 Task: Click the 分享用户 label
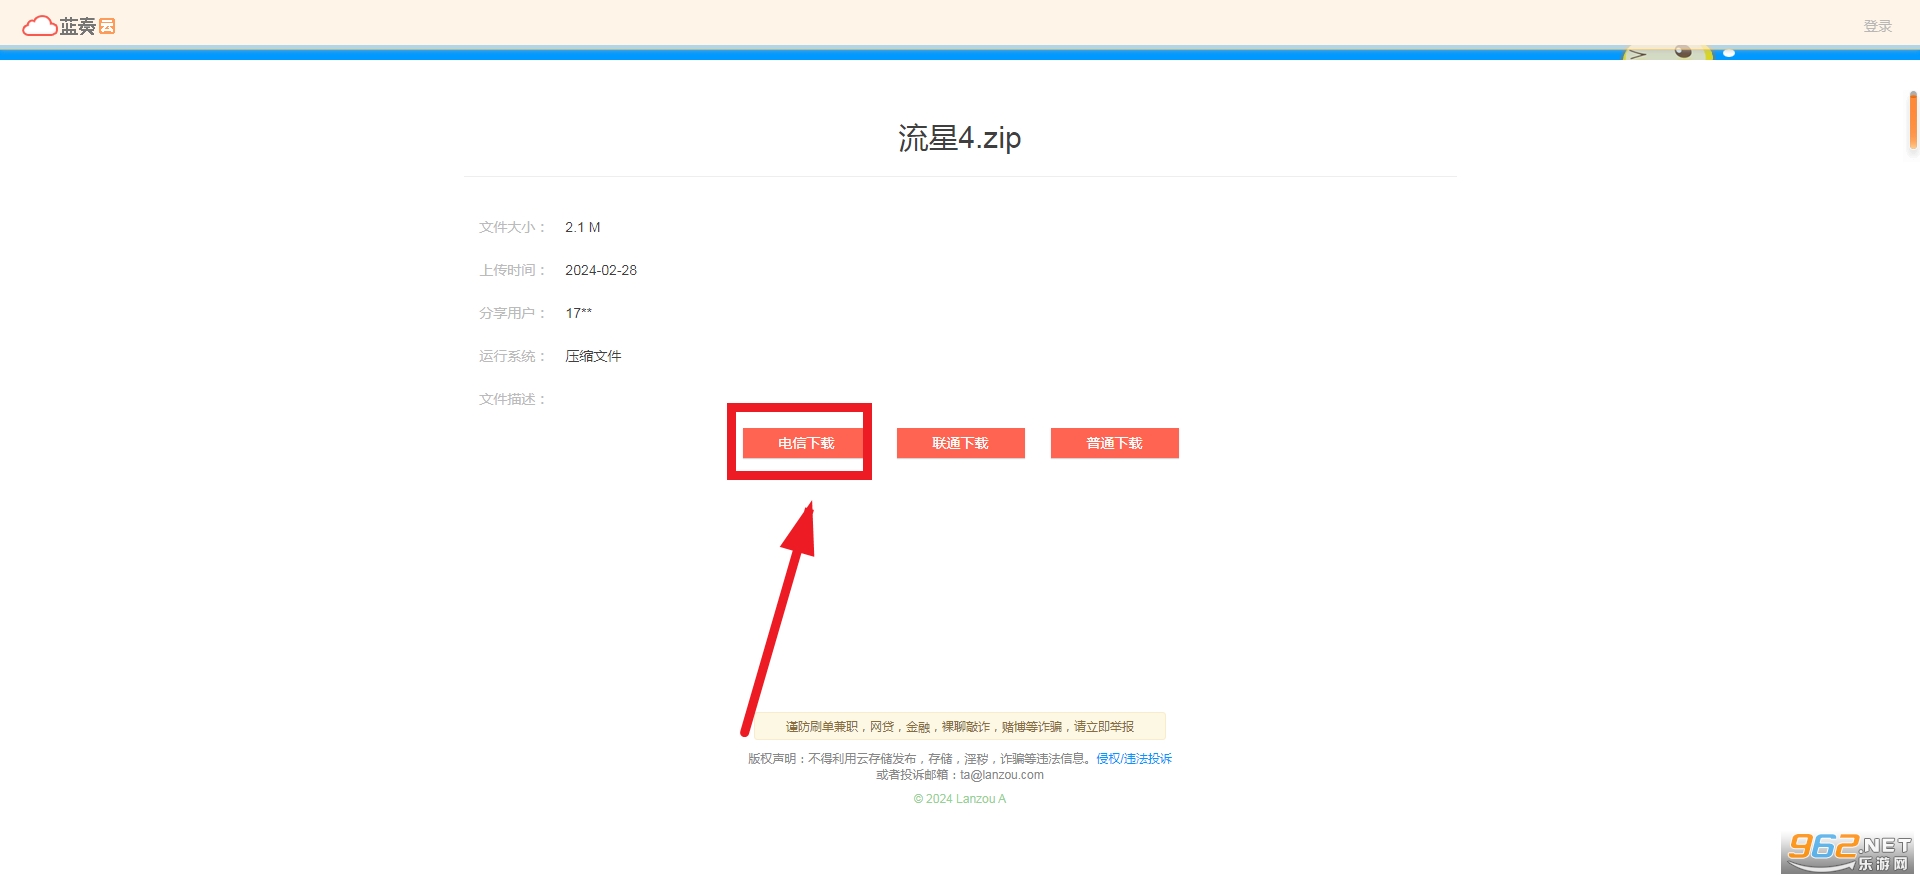coord(512,313)
